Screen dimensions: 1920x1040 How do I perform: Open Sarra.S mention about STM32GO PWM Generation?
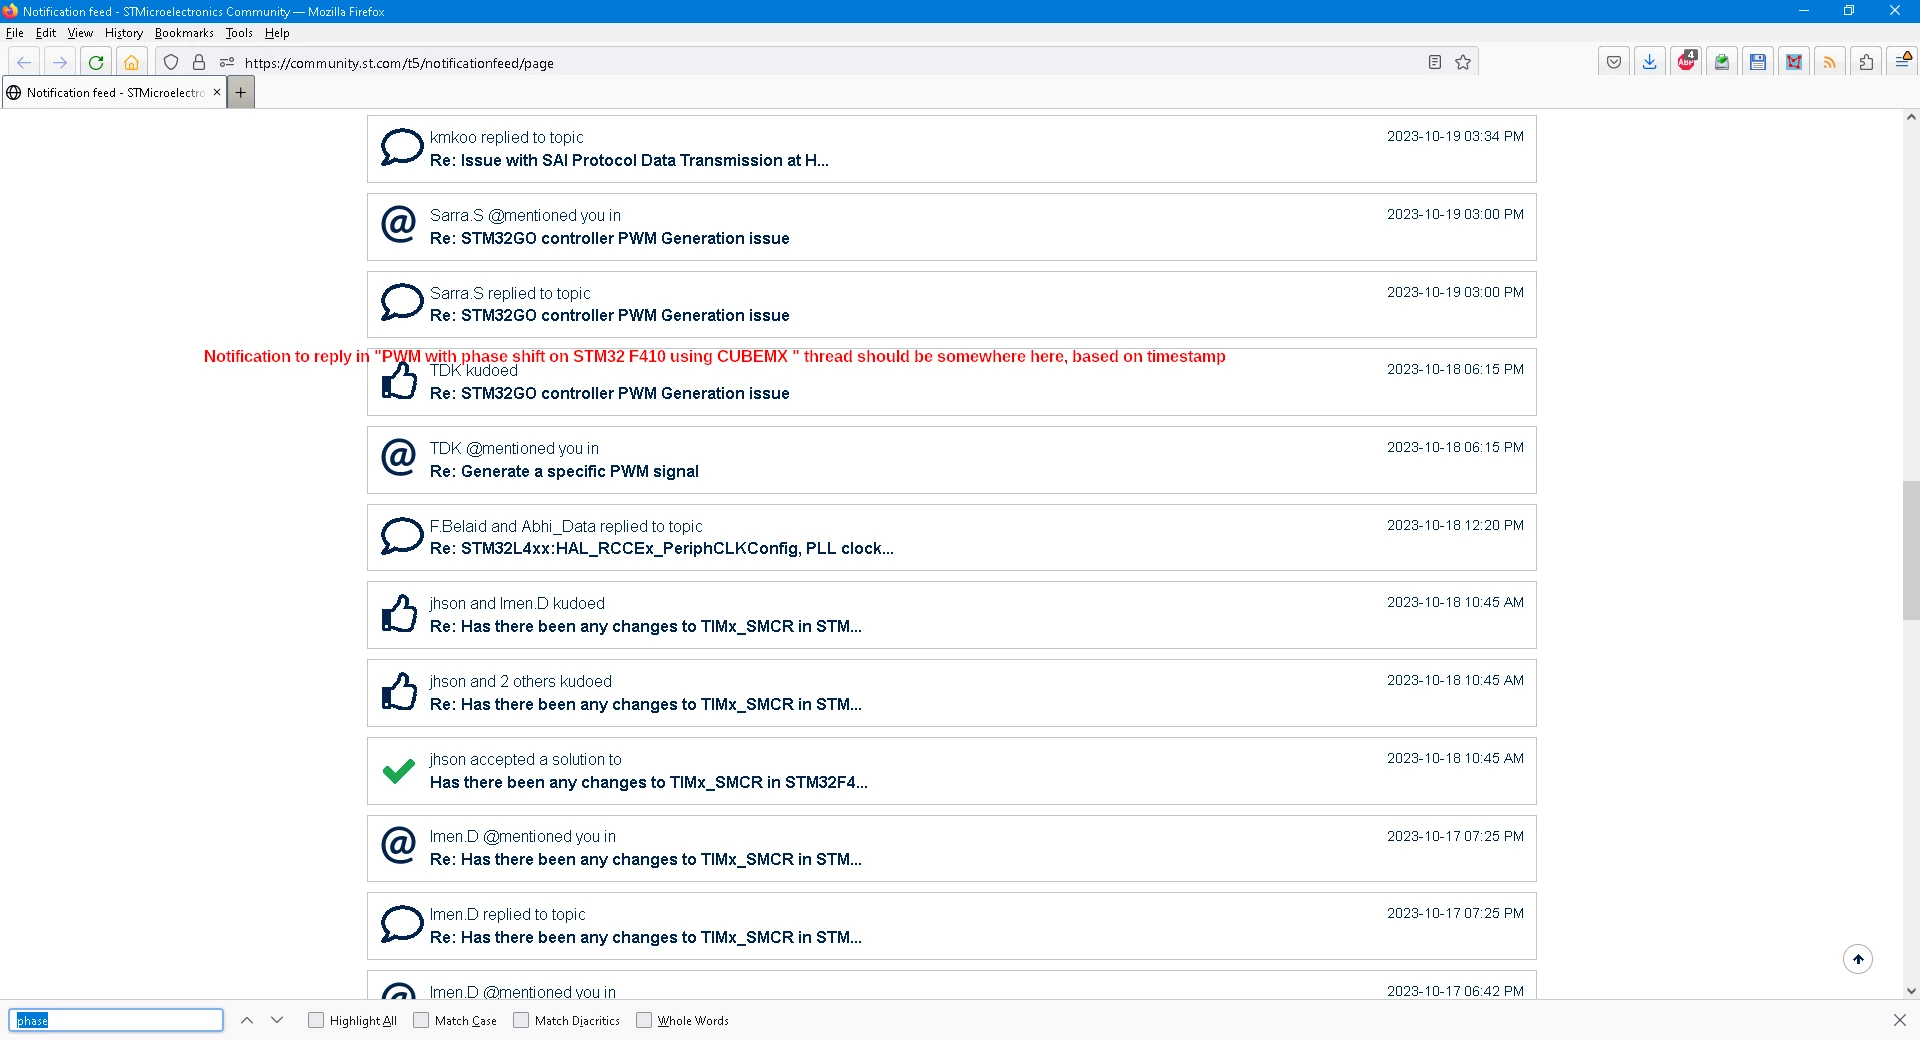coord(952,227)
